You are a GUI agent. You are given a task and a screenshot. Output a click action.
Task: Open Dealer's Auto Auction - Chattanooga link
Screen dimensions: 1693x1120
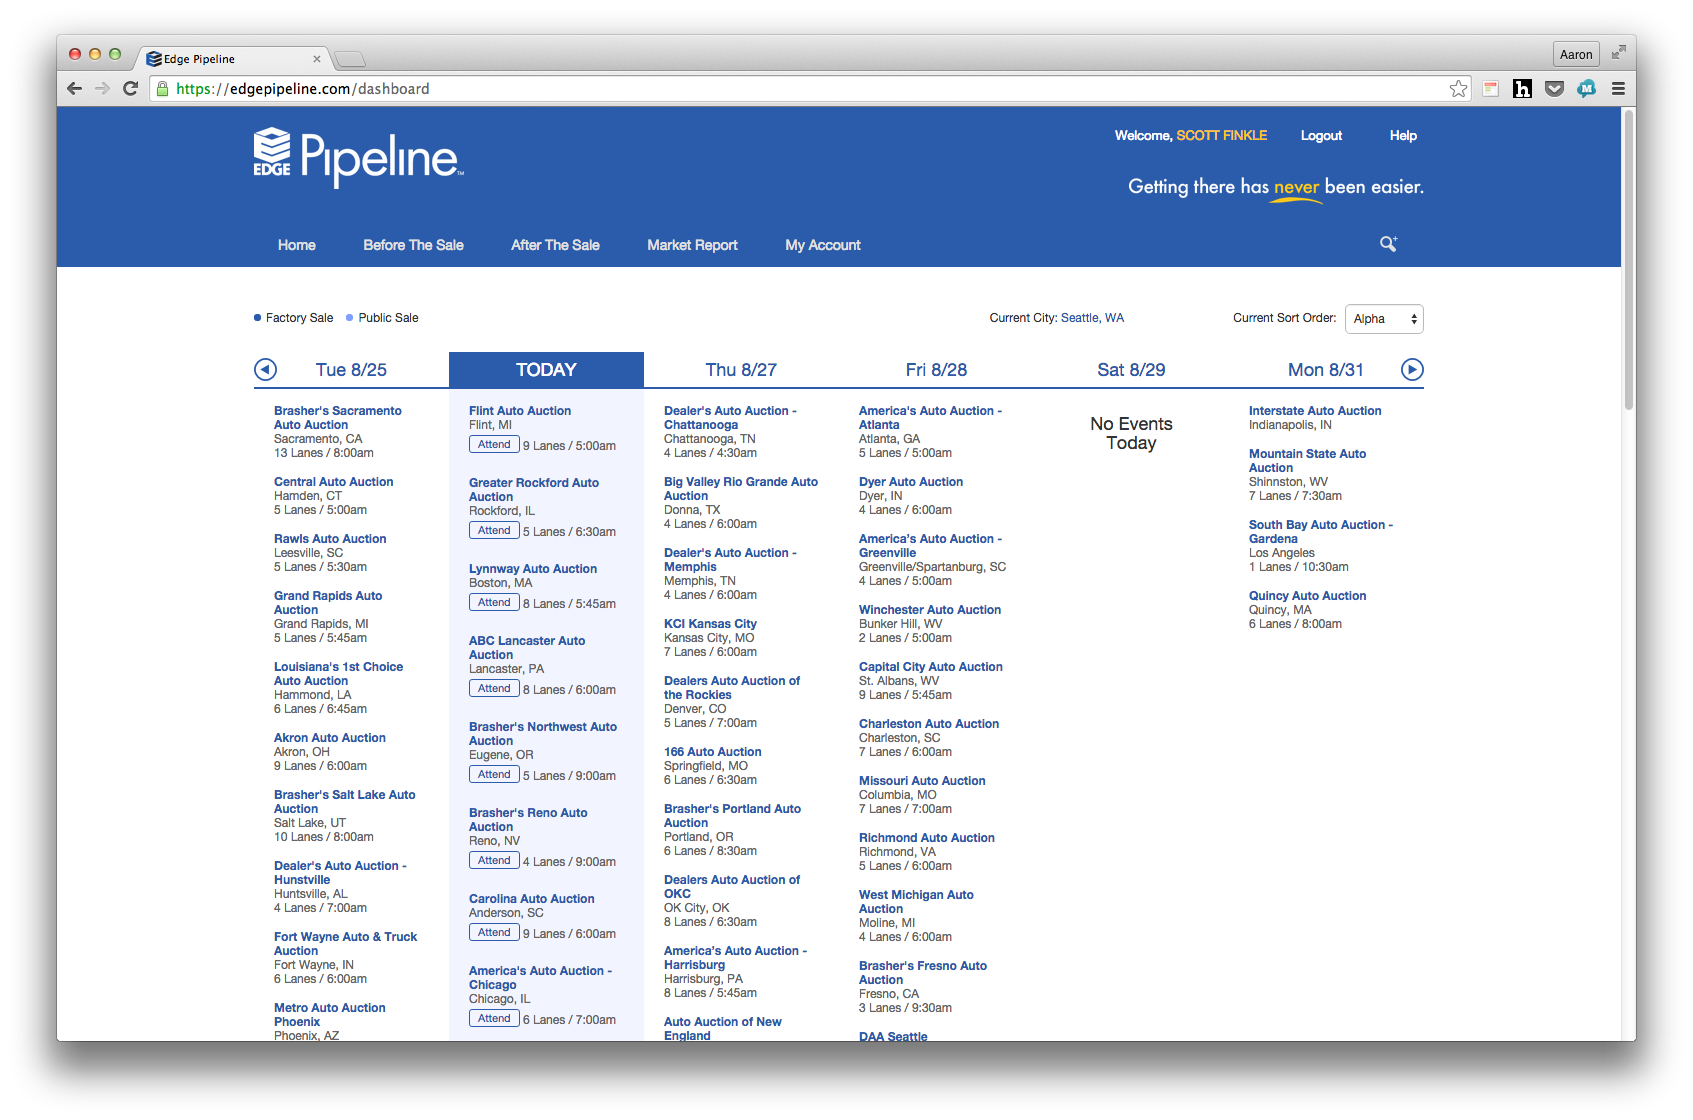(x=730, y=418)
